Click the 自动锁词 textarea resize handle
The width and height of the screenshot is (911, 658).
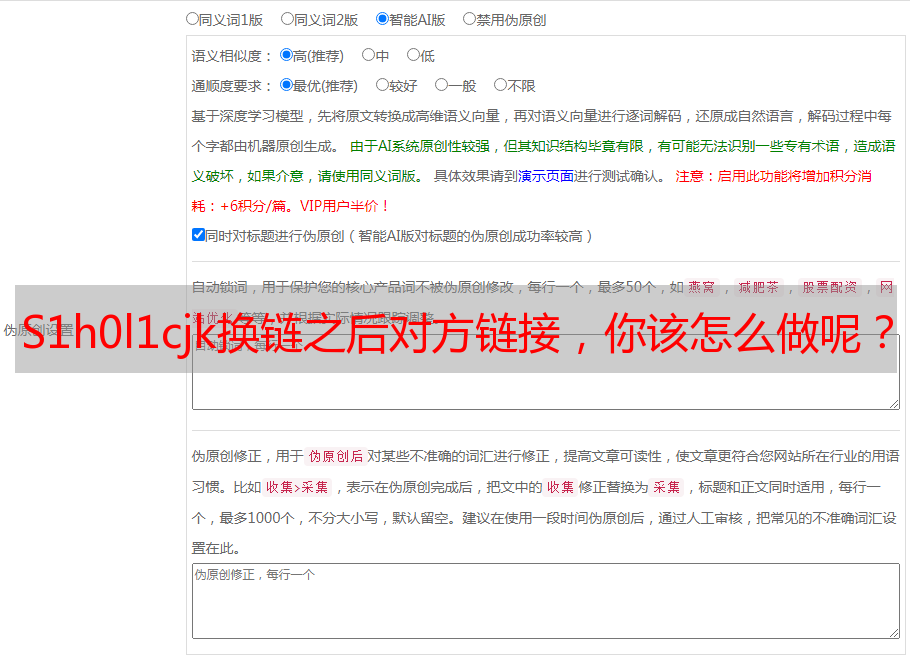[894, 404]
